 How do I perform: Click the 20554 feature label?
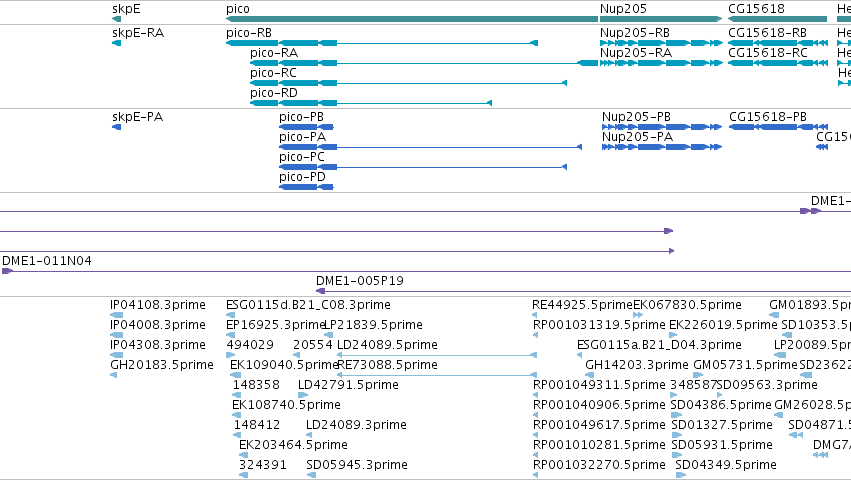coord(313,345)
